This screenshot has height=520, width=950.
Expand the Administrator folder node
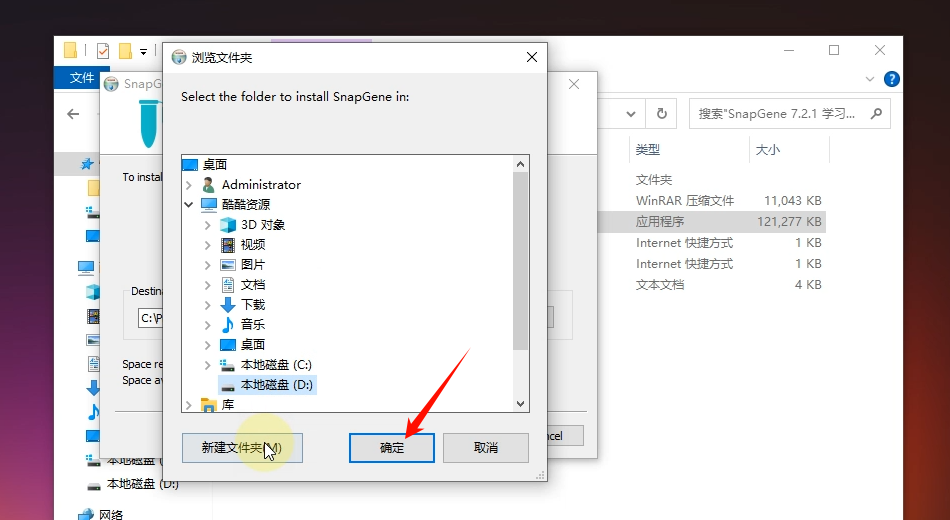(189, 185)
